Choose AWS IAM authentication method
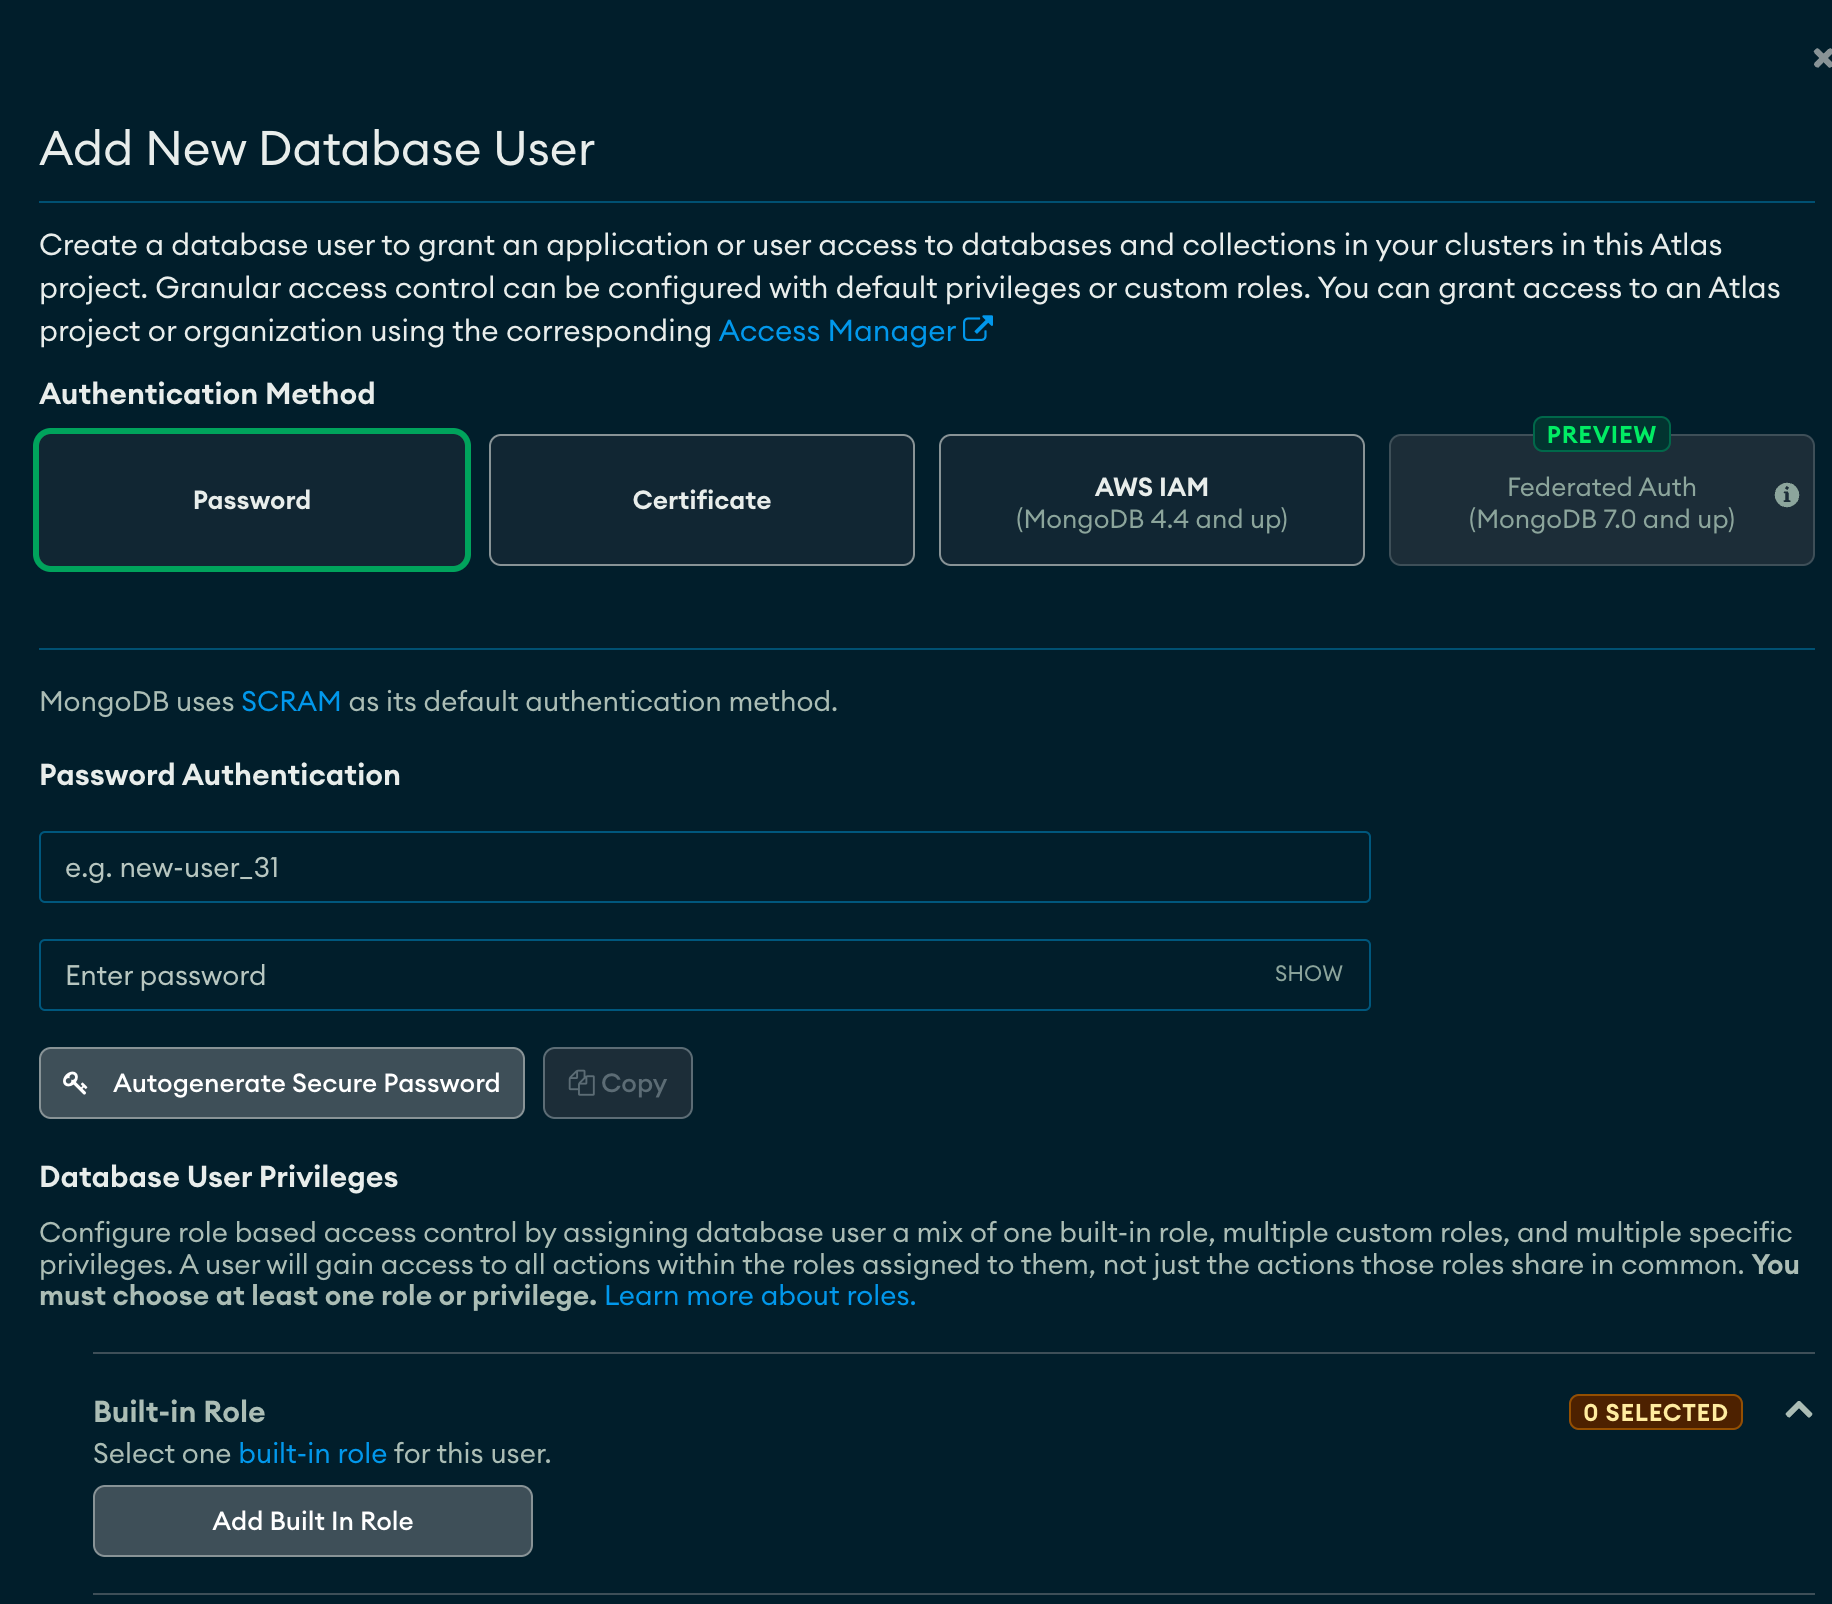The width and height of the screenshot is (1832, 1604). coord(1152,500)
